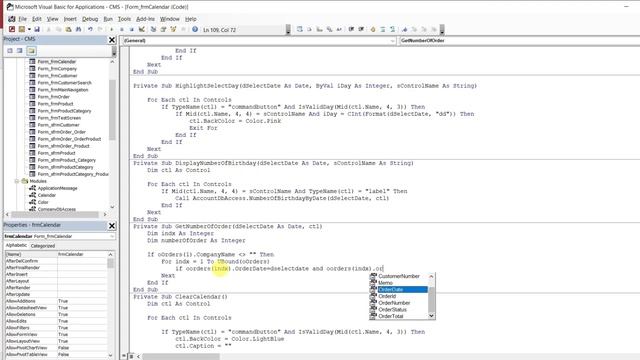Screen dimensions: 640x360
Task: Toggle Folders in Project panel
Action: pyautogui.click(x=31, y=51)
